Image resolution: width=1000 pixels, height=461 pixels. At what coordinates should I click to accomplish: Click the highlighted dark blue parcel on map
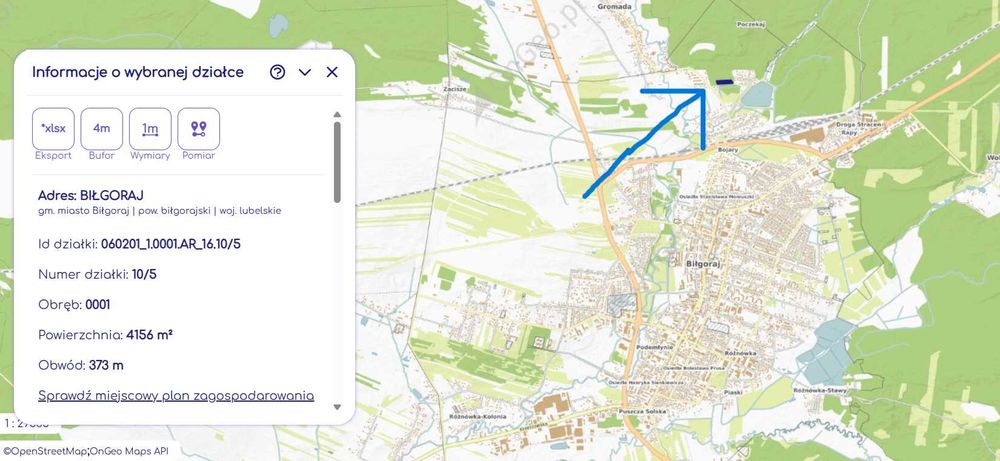point(724,82)
